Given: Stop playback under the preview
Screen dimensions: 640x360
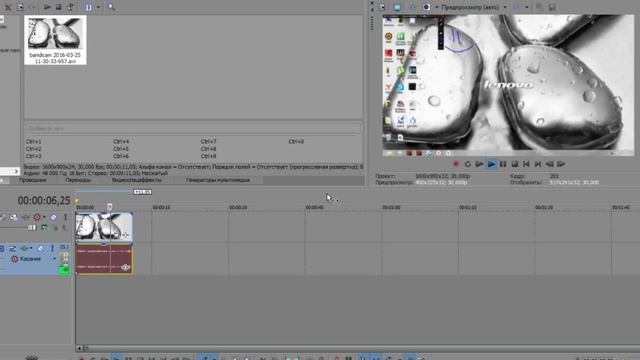Looking at the screenshot, I should [x=515, y=164].
